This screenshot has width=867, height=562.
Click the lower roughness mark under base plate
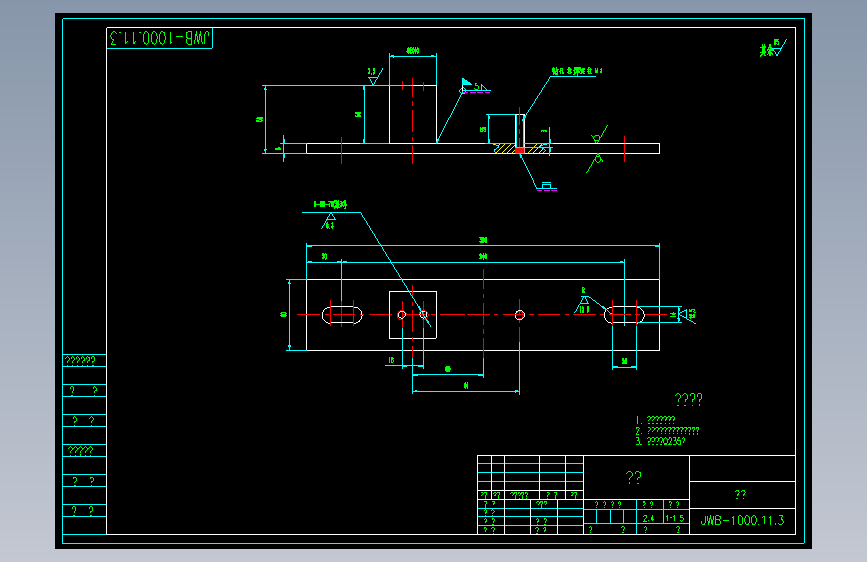(595, 162)
